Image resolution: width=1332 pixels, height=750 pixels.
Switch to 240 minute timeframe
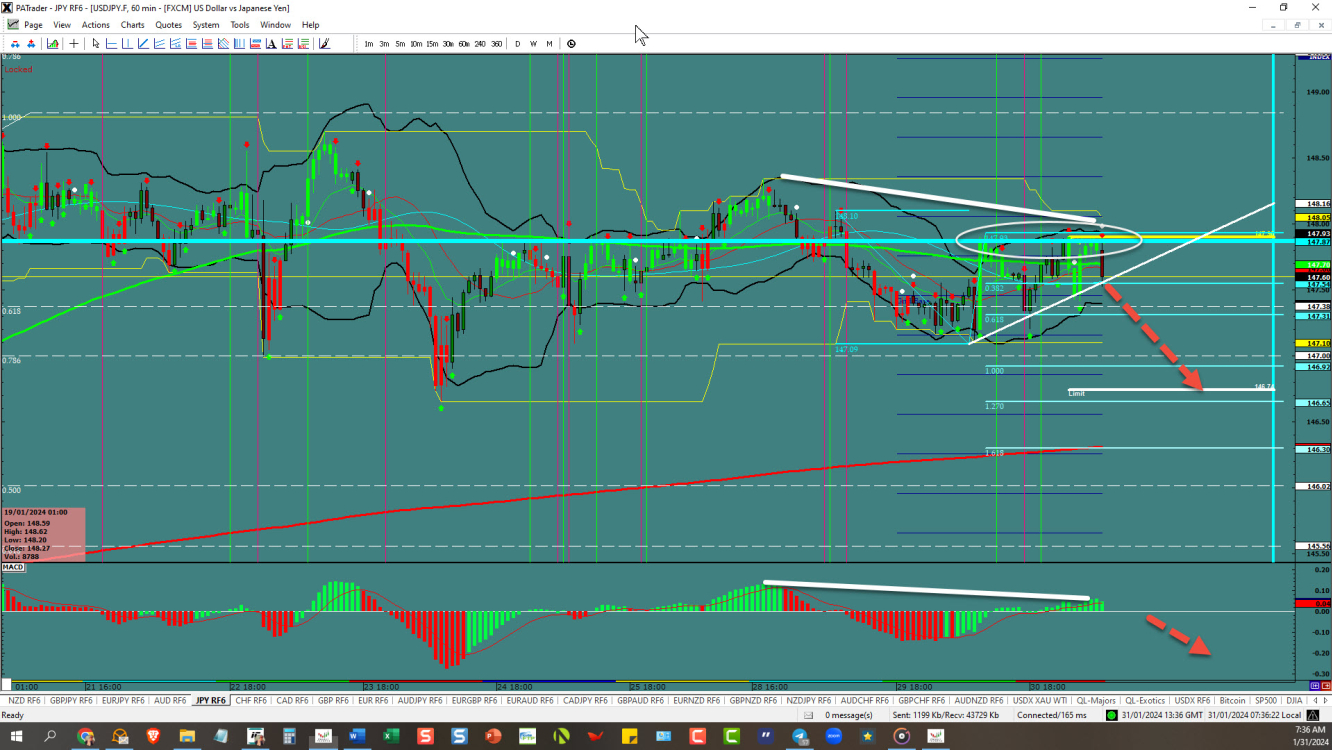point(480,43)
